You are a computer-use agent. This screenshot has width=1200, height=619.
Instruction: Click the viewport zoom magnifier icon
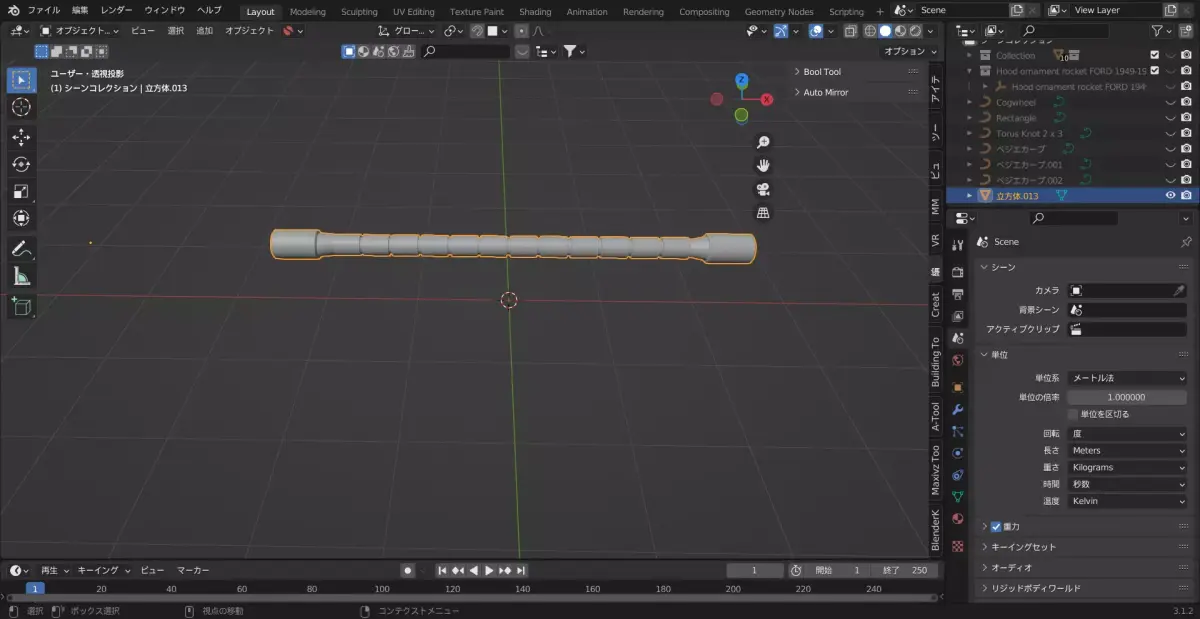pyautogui.click(x=763, y=142)
